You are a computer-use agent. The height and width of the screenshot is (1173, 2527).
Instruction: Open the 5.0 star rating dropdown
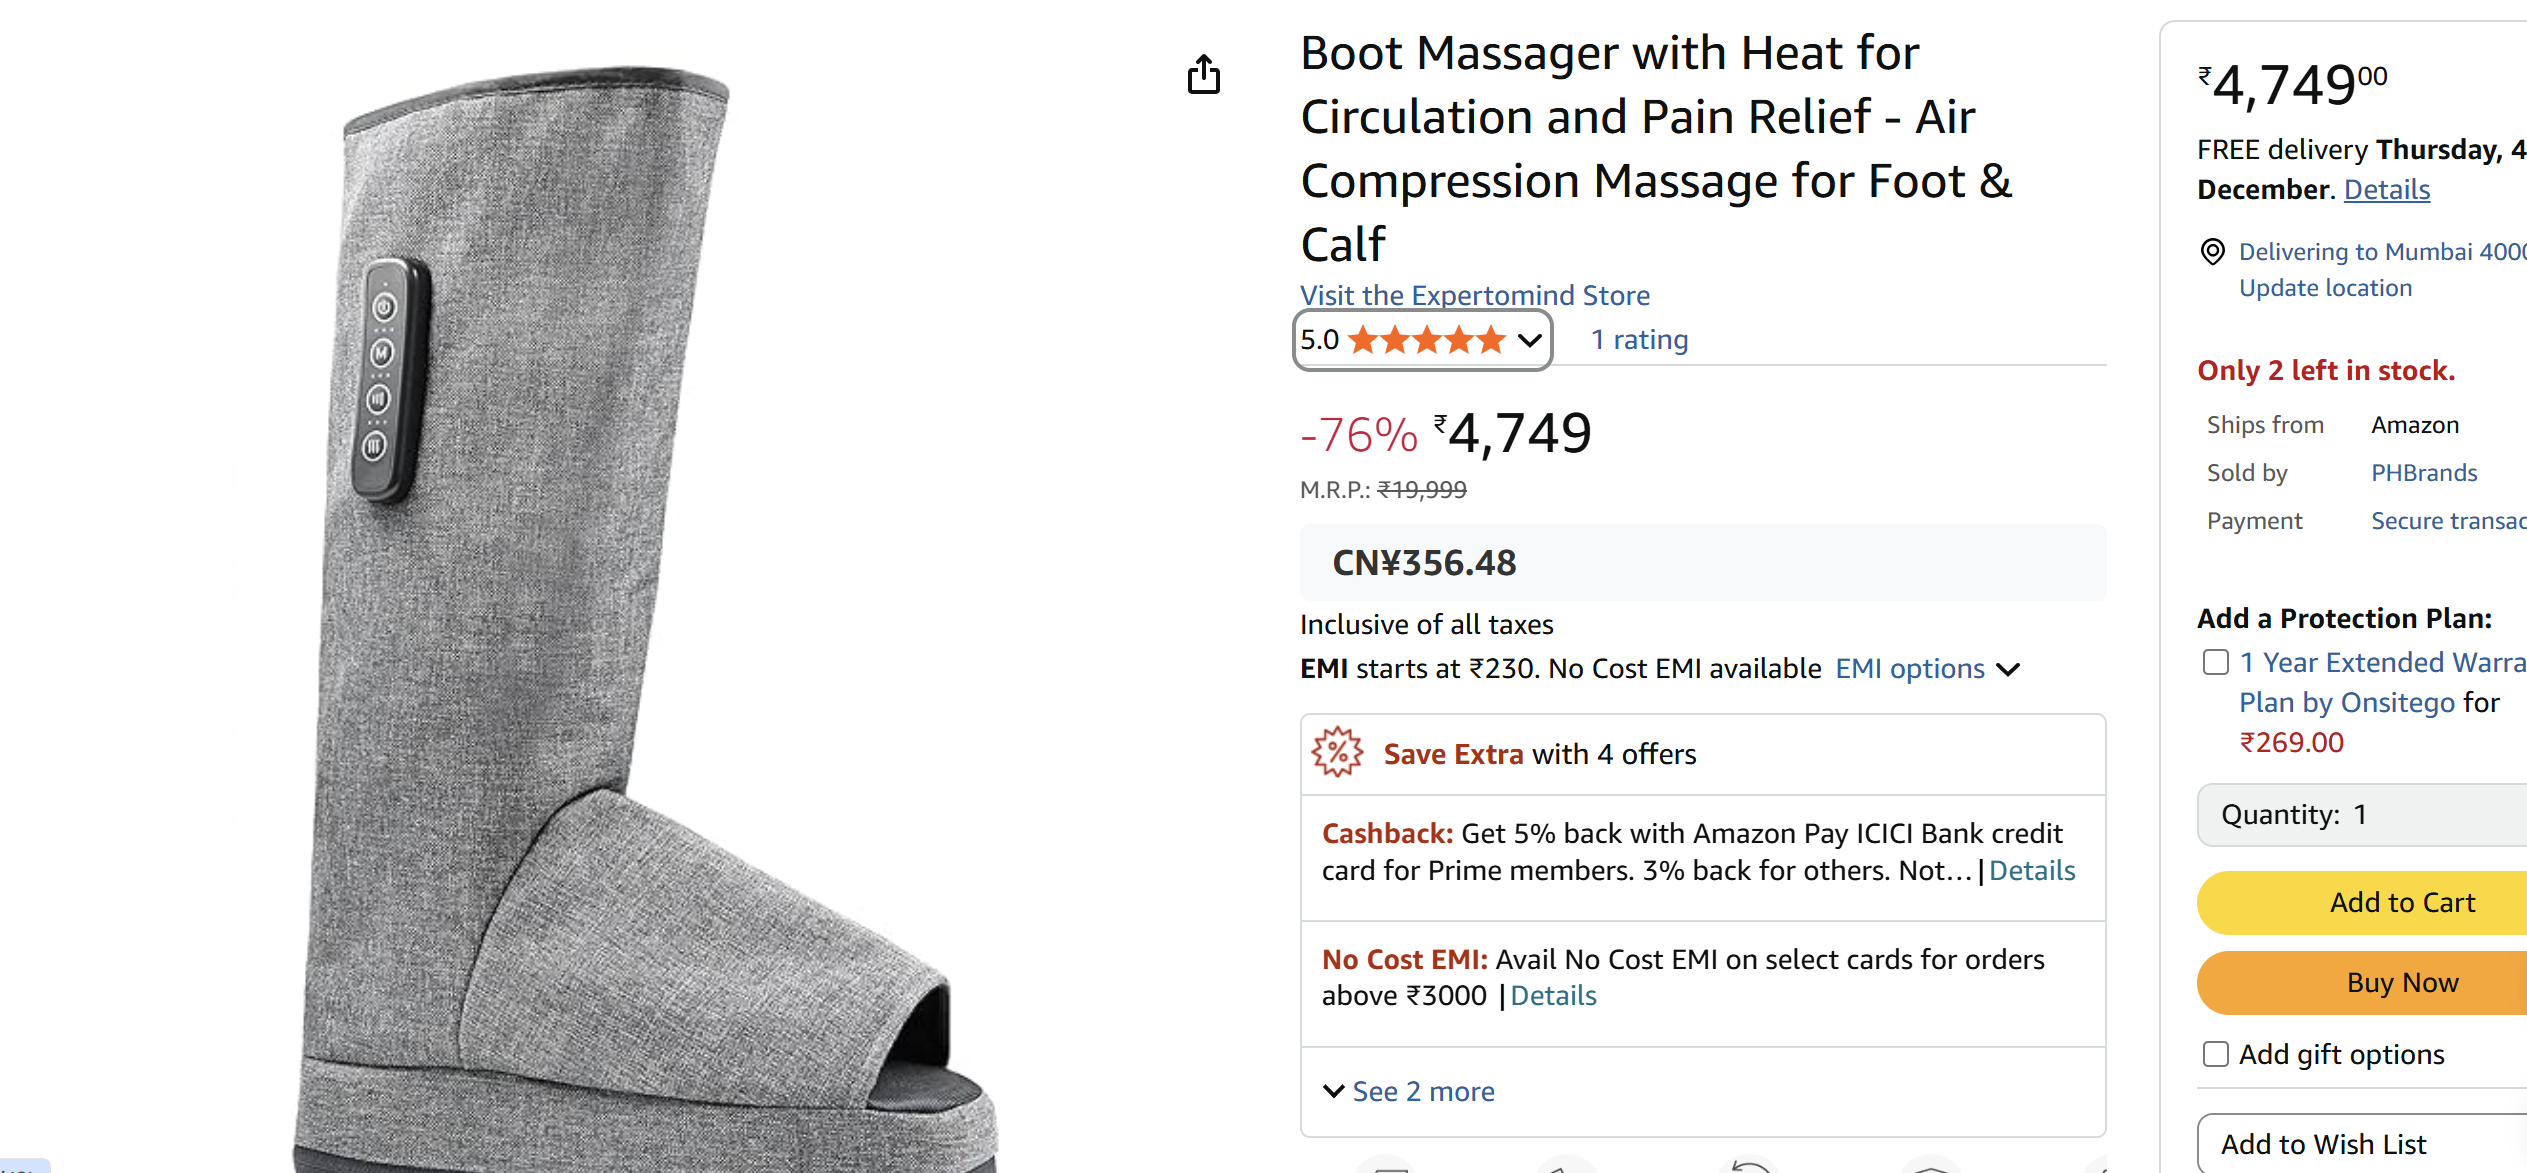coord(1529,340)
